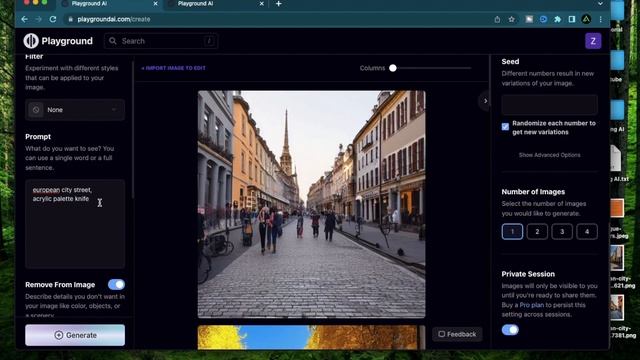Click the browser forward arrow
The height and width of the screenshot is (360, 640).
tap(38, 19)
